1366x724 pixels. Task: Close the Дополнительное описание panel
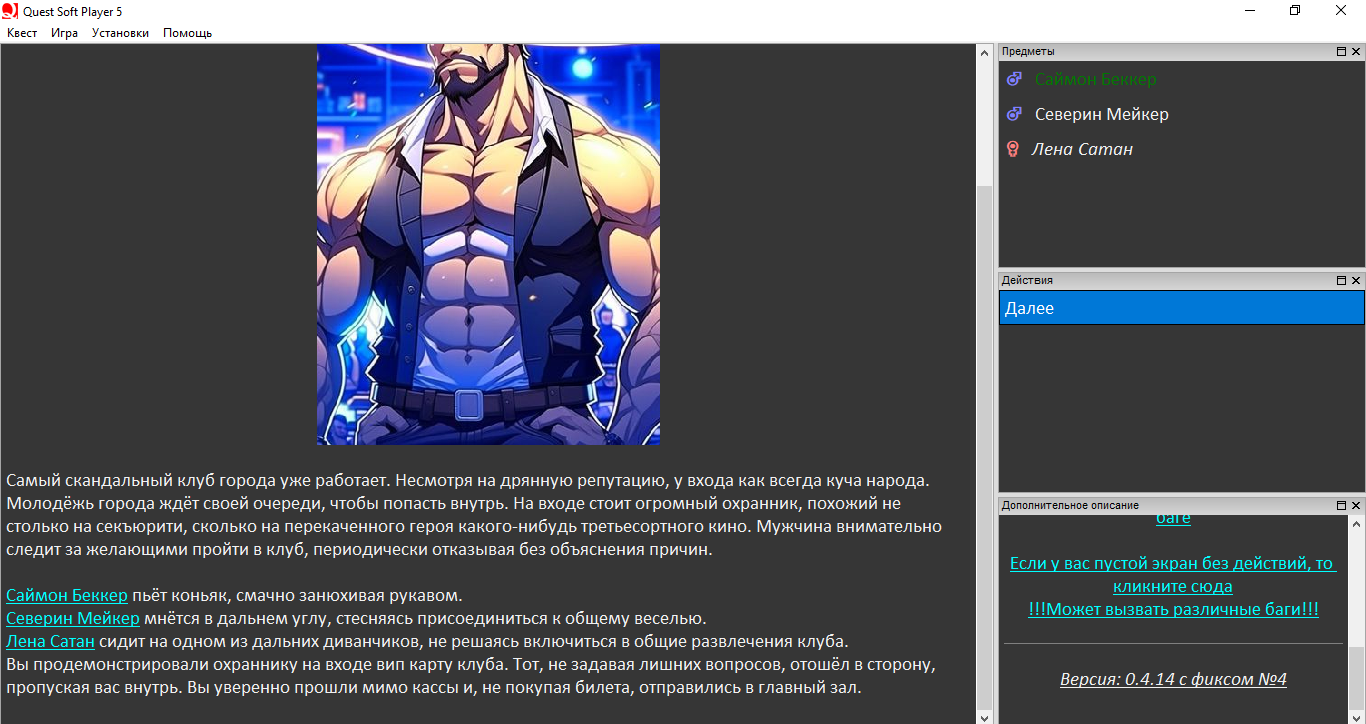coord(1356,505)
